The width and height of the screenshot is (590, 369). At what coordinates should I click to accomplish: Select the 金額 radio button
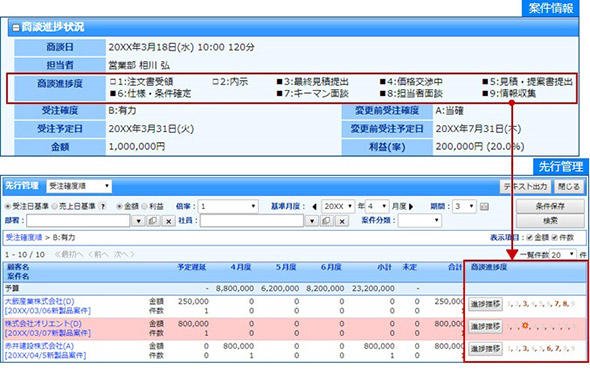pos(119,207)
